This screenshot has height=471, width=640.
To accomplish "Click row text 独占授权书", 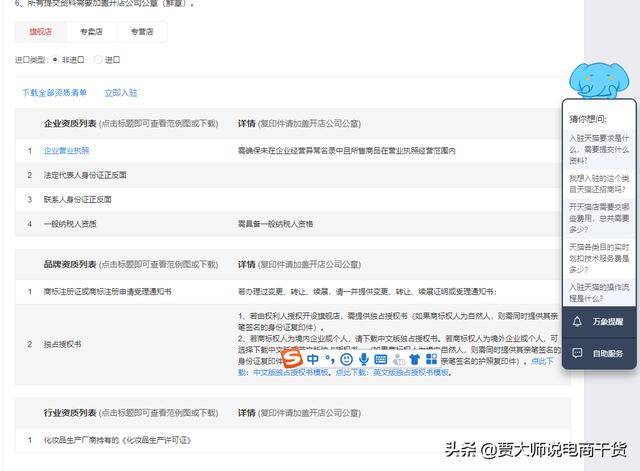I will pyautogui.click(x=62, y=344).
